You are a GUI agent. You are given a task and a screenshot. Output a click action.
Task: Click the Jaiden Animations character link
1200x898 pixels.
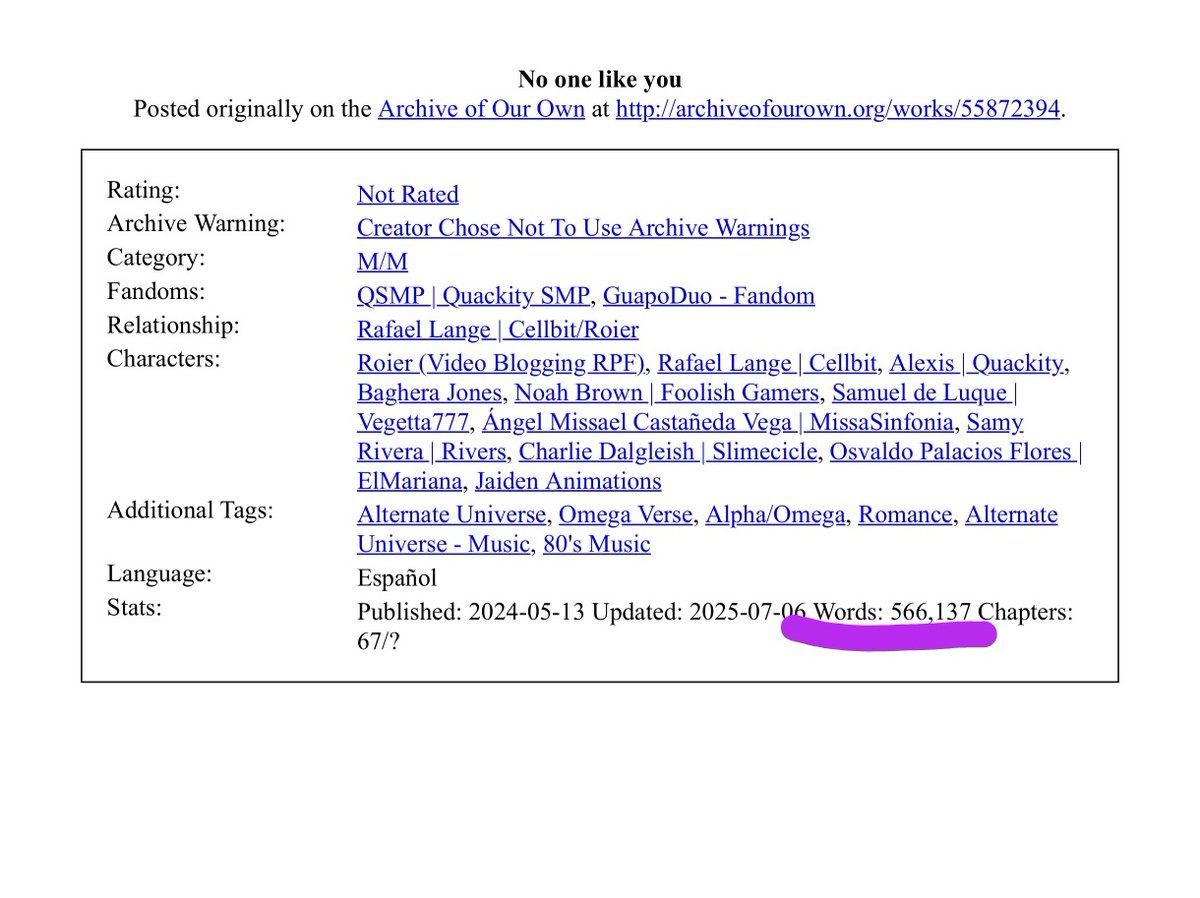568,481
